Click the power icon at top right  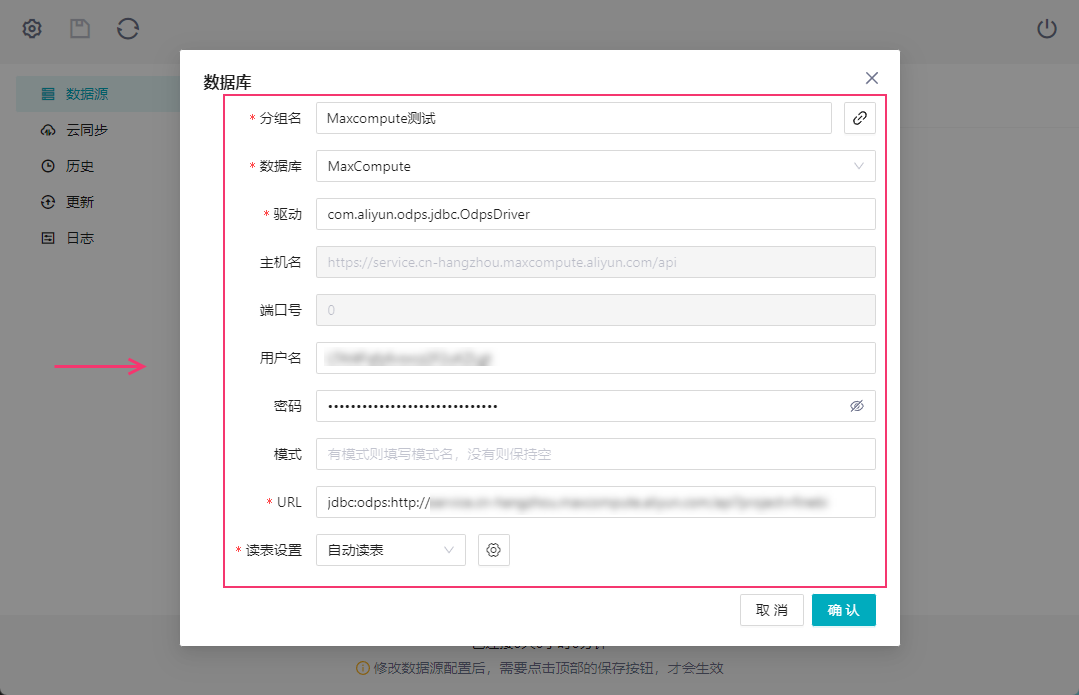point(1047,28)
